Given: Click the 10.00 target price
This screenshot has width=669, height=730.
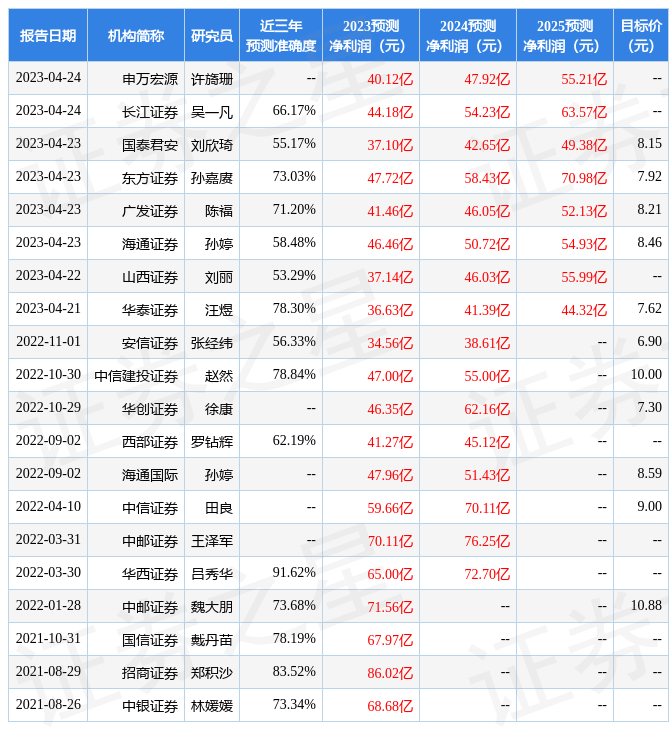Looking at the screenshot, I should 646,374.
